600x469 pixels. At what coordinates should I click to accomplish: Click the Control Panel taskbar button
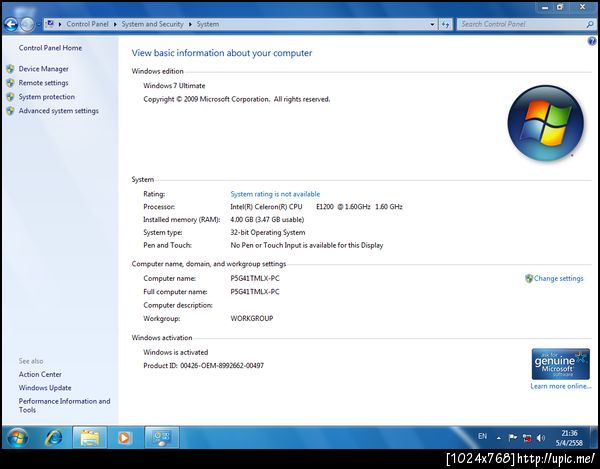coord(161,437)
